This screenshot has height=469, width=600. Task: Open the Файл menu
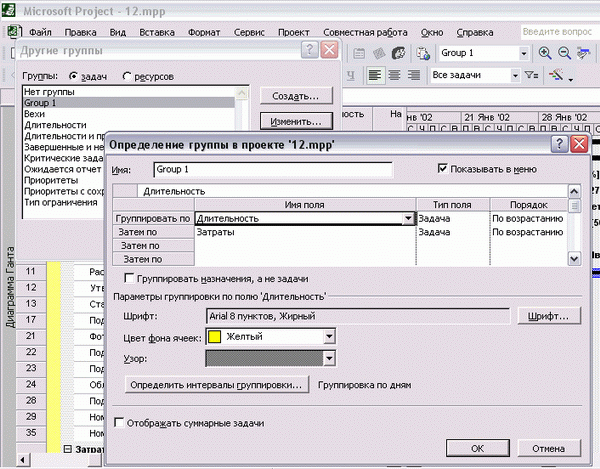coord(40,33)
